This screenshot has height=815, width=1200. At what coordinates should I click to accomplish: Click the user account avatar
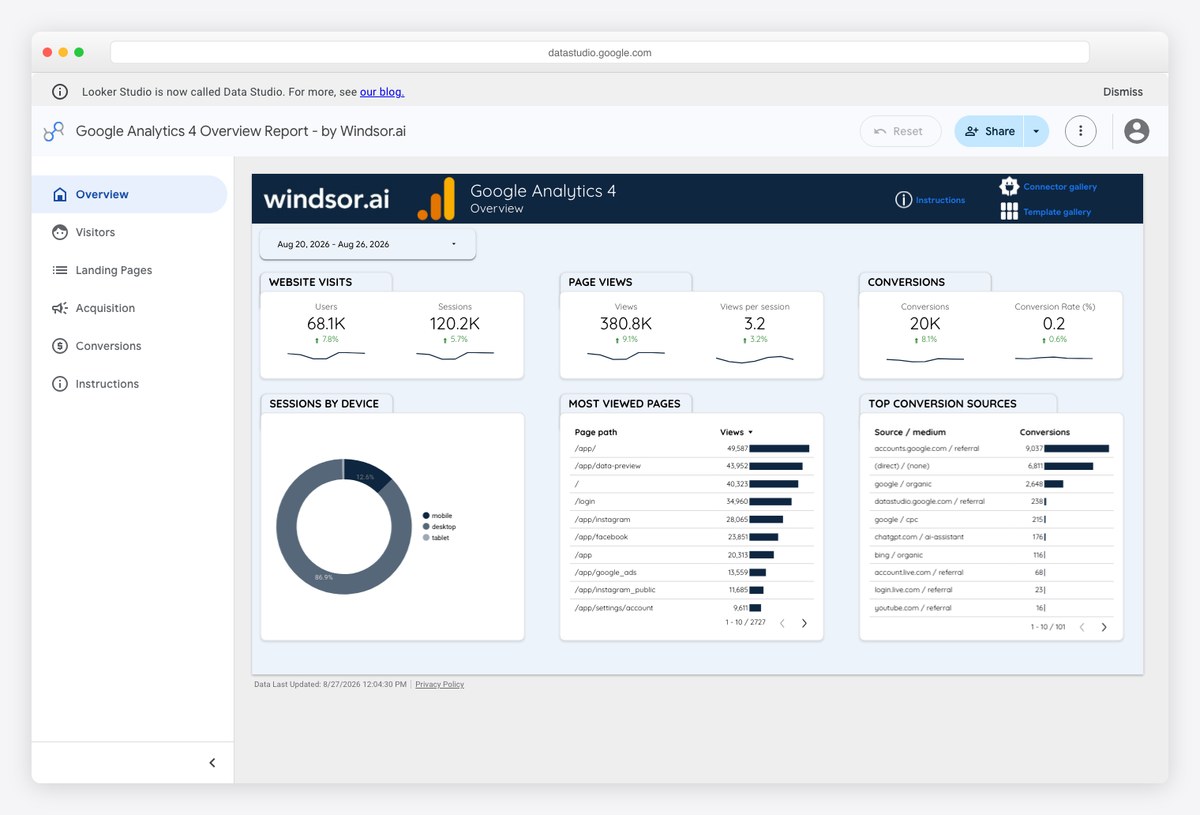pos(1137,131)
